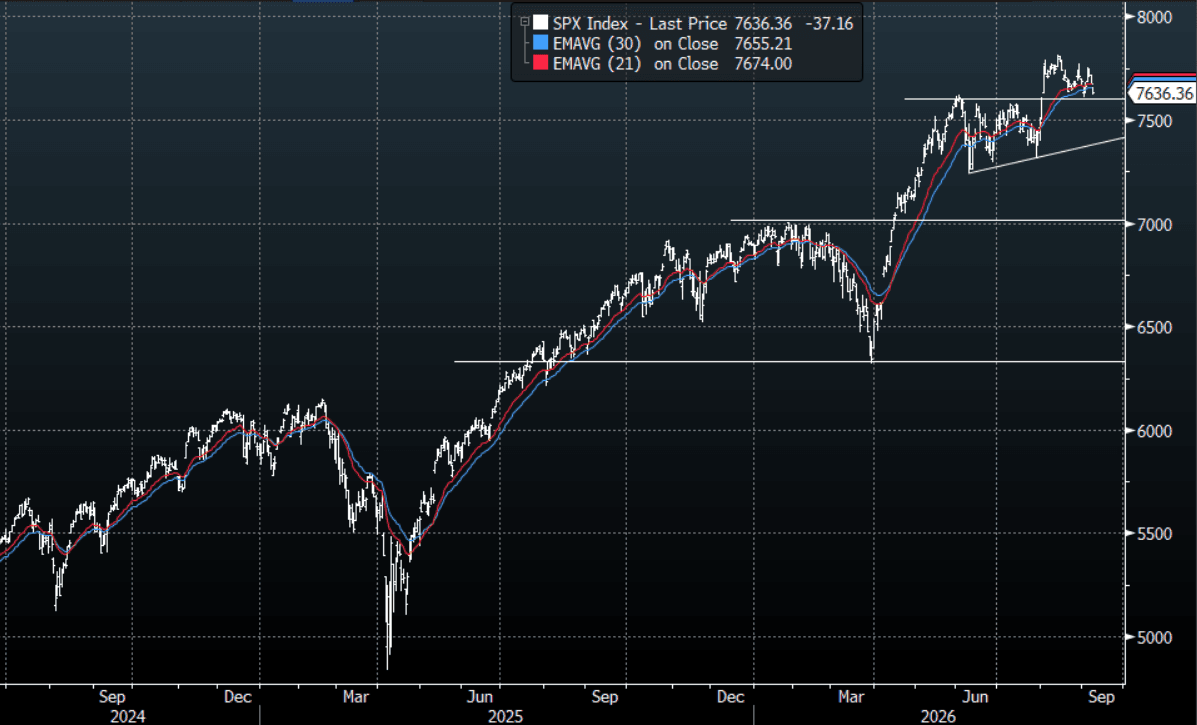1197x725 pixels.
Task: Click the white SPX Index legend swatch
Action: pos(540,23)
